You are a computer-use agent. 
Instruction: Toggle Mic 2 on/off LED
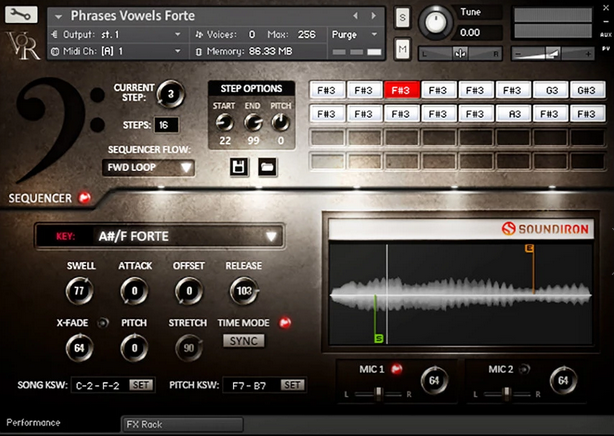[524, 369]
